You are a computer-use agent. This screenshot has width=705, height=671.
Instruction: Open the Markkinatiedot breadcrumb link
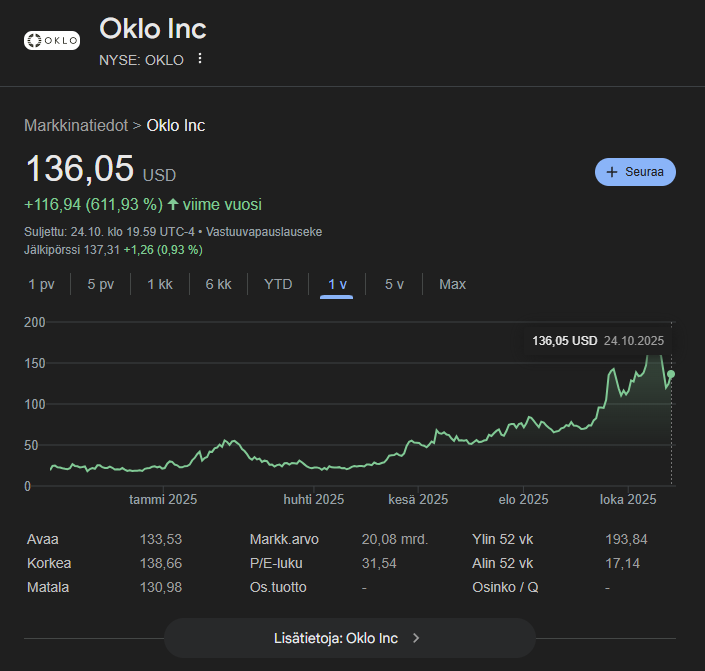76,125
